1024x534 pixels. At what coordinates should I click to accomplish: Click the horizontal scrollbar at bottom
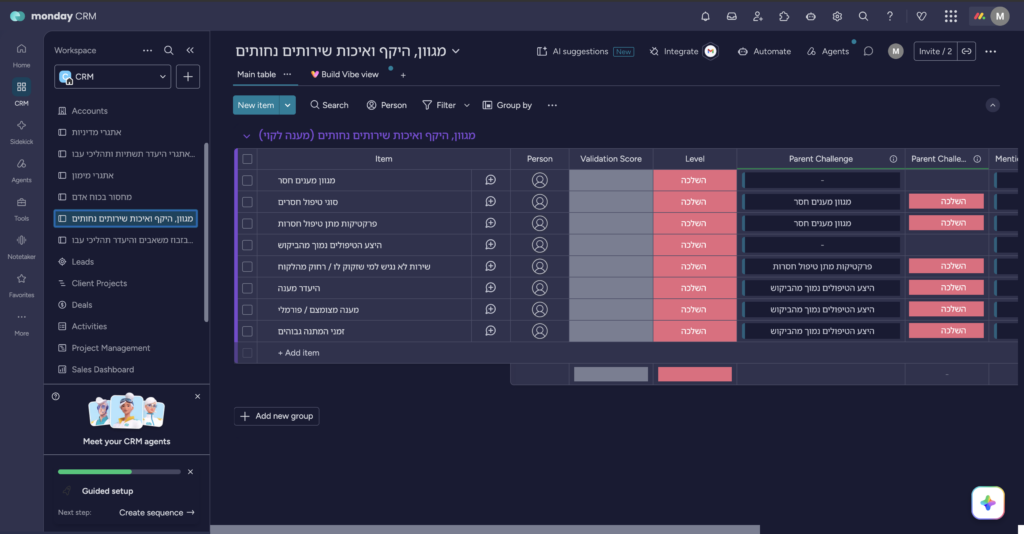click(485, 529)
